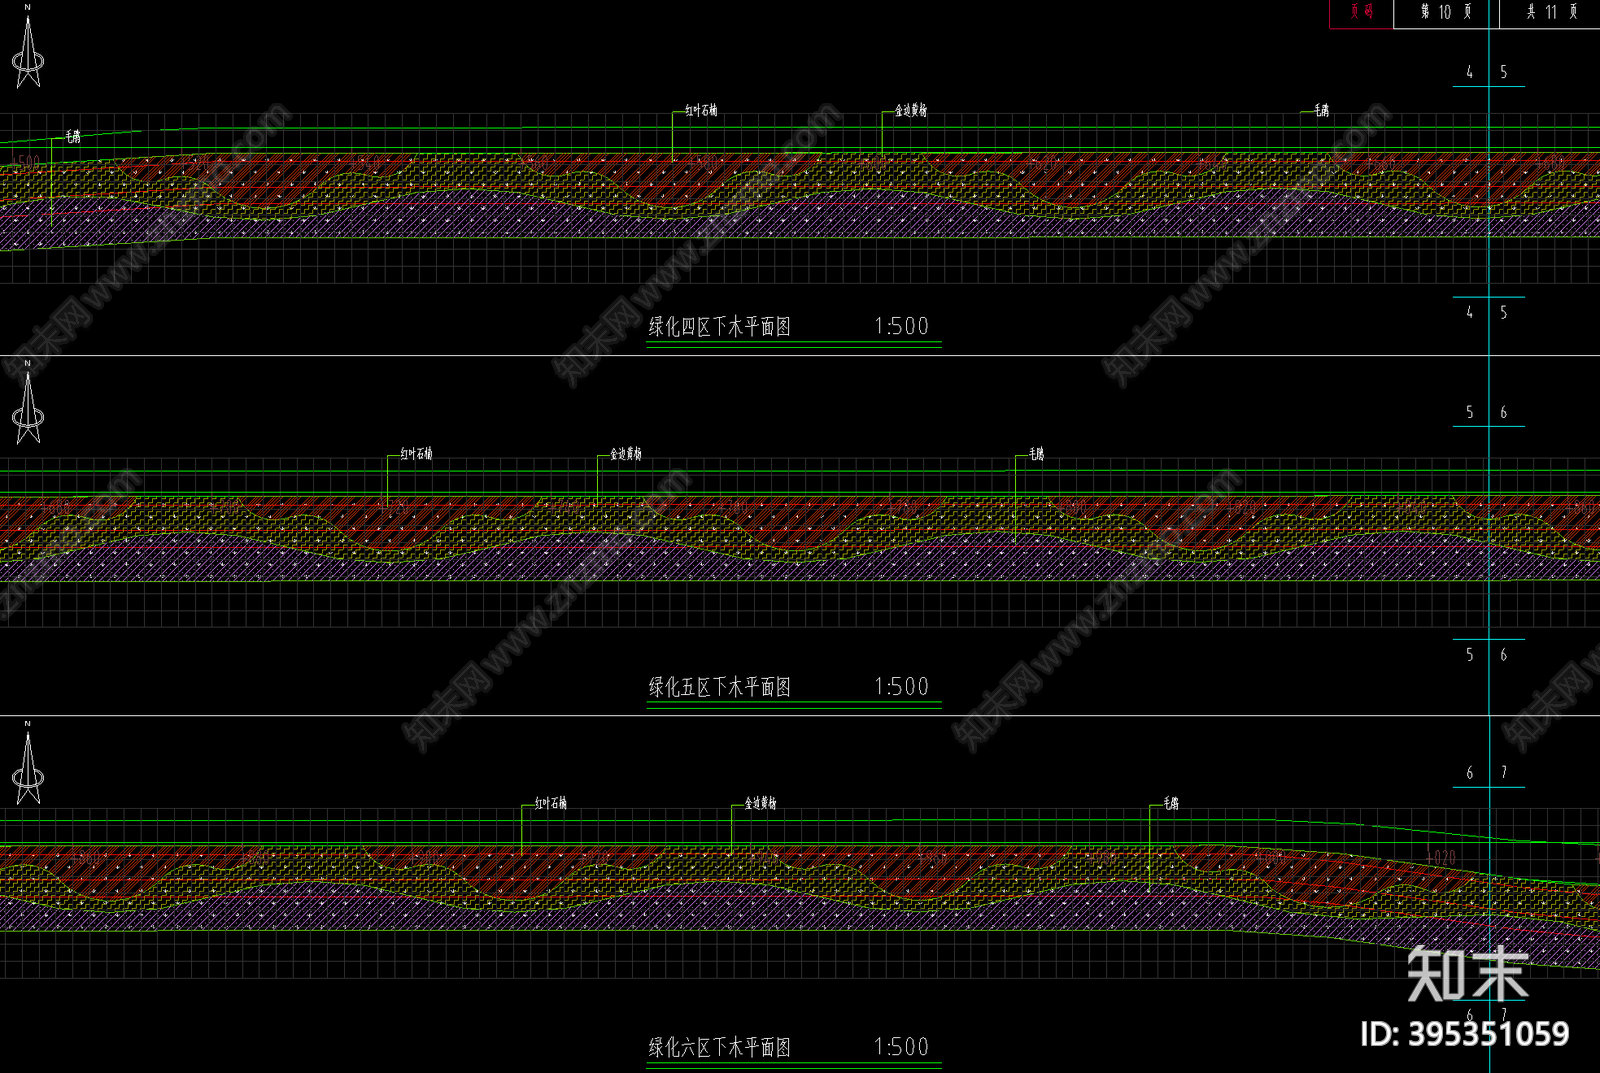The height and width of the screenshot is (1073, 1600).
Task: Select the north arrow of the 绿化五区 plan
Action: 28,403
